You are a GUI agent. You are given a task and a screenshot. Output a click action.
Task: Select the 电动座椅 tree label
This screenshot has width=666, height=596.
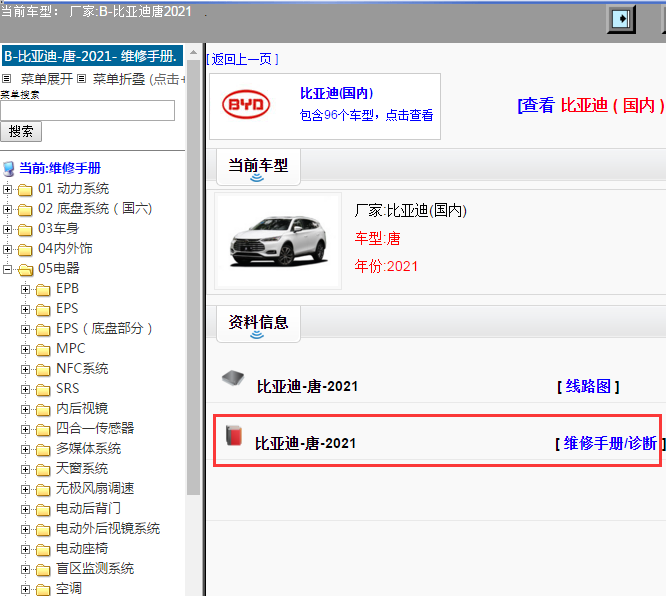82,549
